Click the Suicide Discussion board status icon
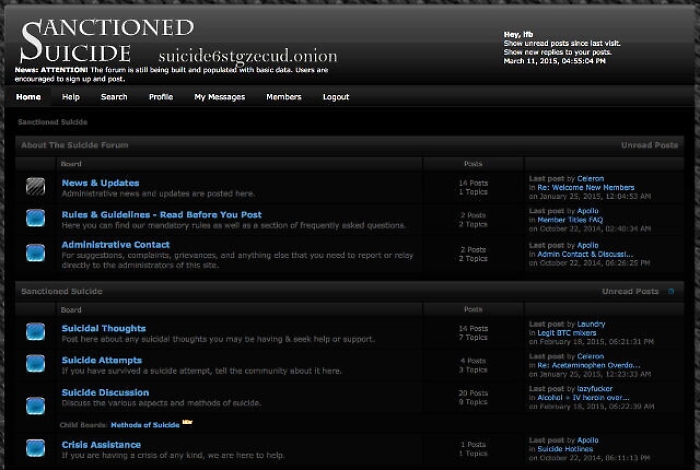The width and height of the screenshot is (700, 470). pyautogui.click(x=35, y=405)
